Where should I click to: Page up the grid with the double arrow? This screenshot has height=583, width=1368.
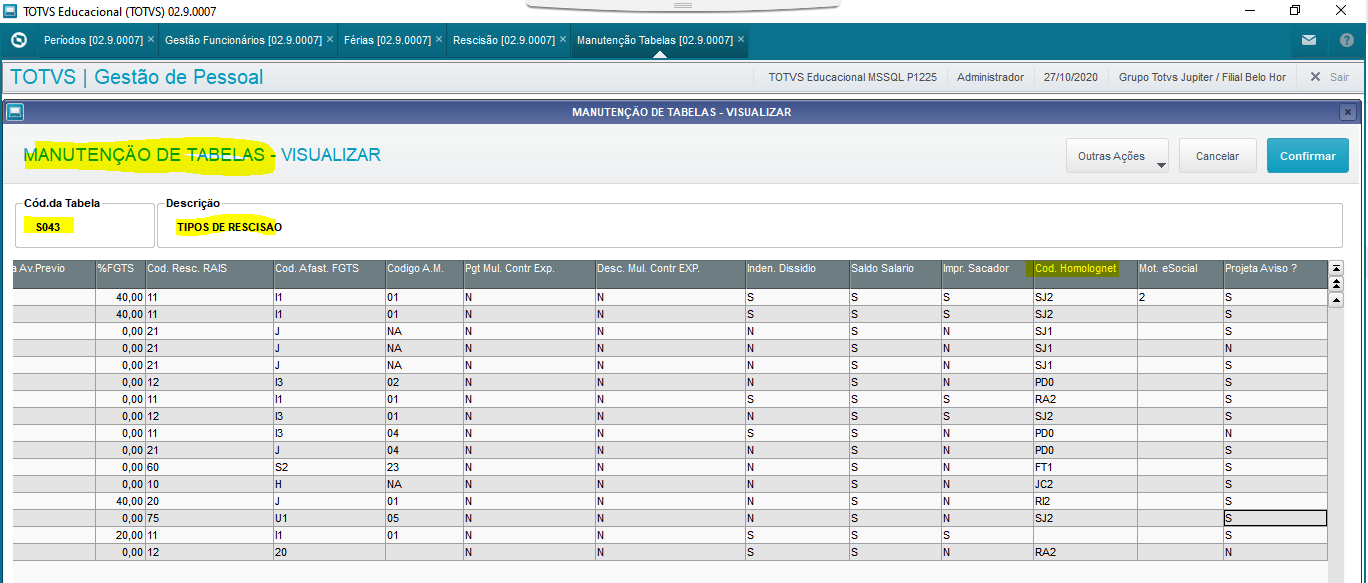(x=1335, y=284)
